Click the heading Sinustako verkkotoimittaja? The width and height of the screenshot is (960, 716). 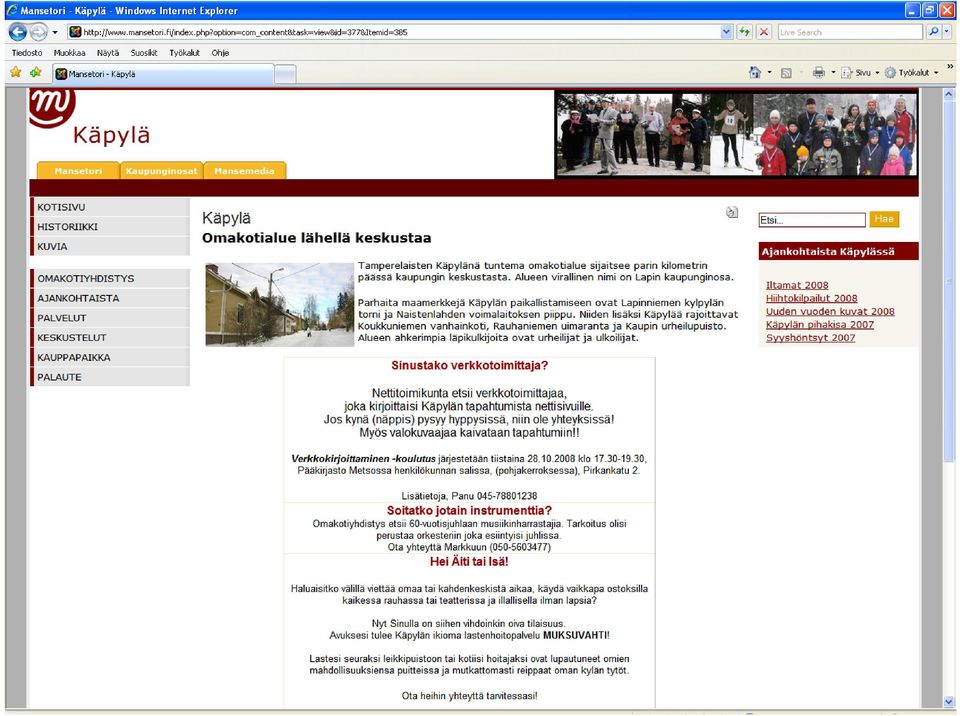[470, 366]
